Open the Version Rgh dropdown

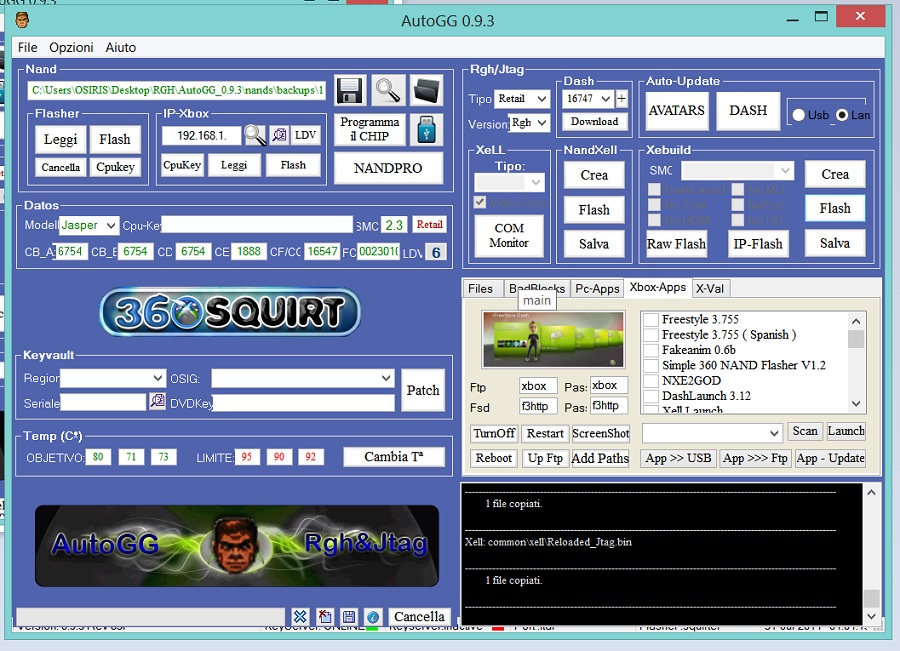(530, 122)
